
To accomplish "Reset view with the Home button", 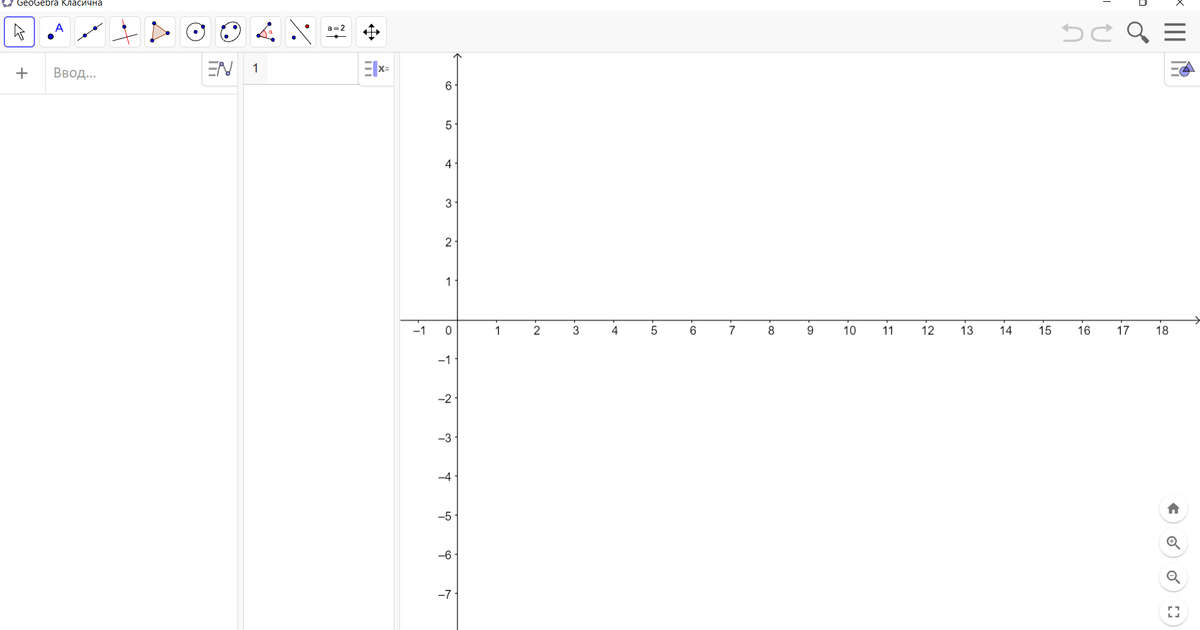I will [1173, 509].
